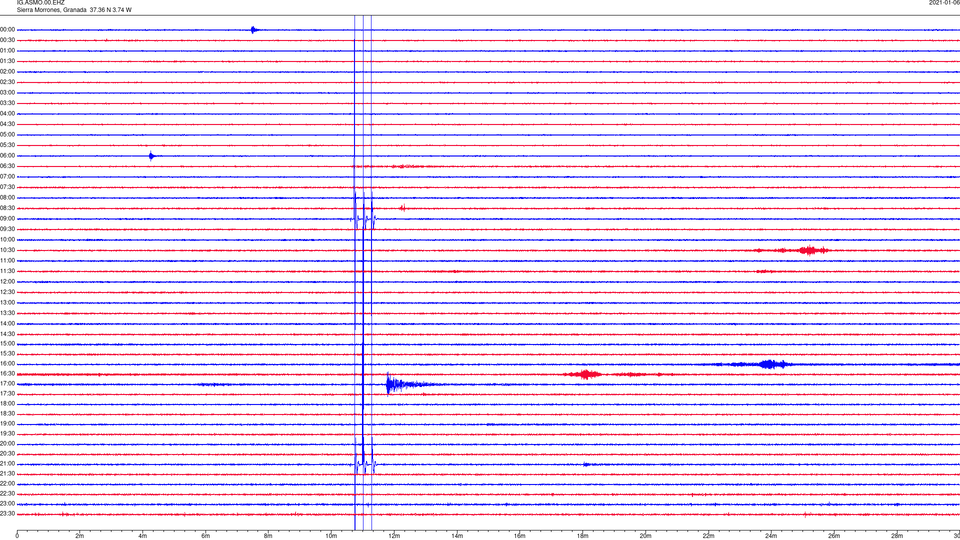Click the 8m axis tick label

[268, 536]
